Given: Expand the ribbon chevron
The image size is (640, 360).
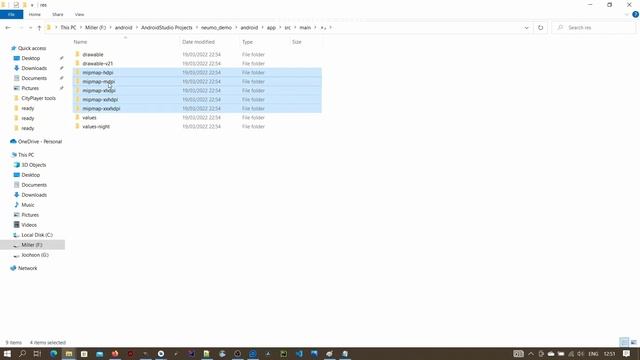Looking at the screenshot, I should click(x=627, y=14).
